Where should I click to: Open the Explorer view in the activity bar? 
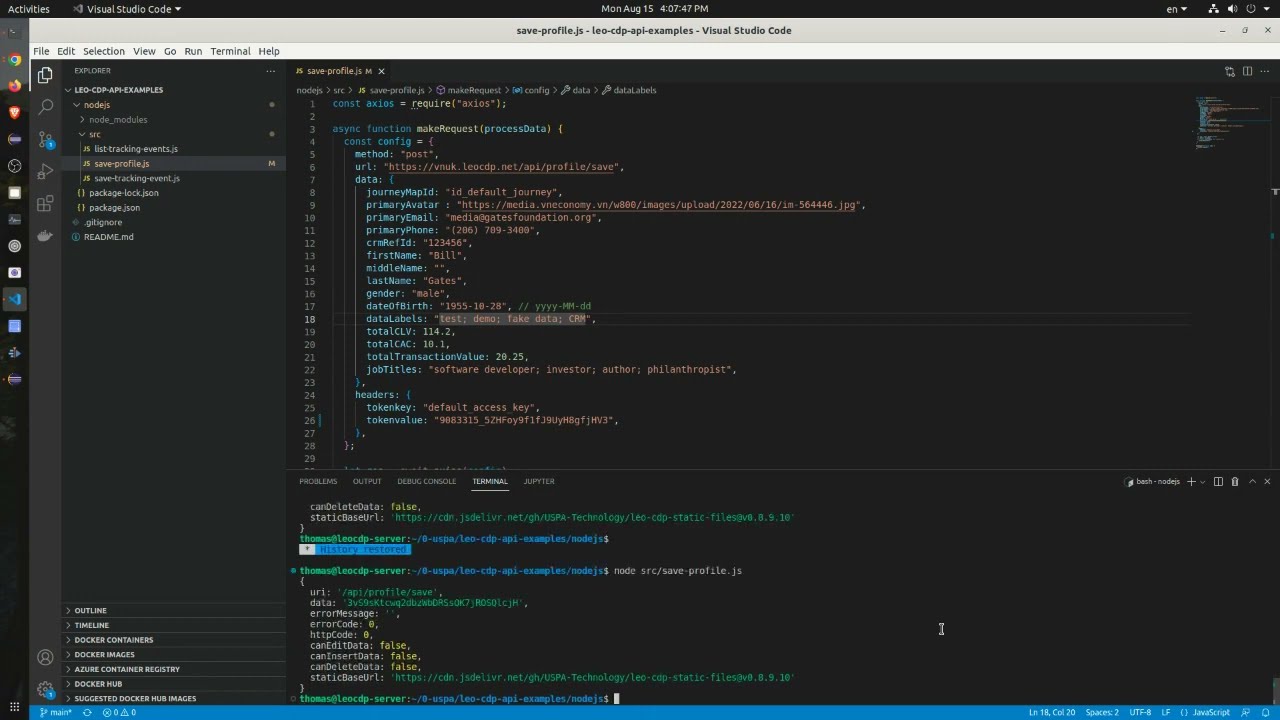pyautogui.click(x=45, y=75)
